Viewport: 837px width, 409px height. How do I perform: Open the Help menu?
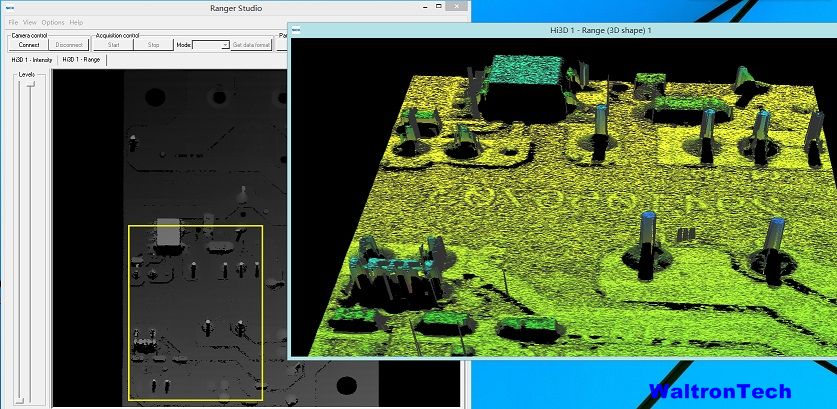pos(76,22)
